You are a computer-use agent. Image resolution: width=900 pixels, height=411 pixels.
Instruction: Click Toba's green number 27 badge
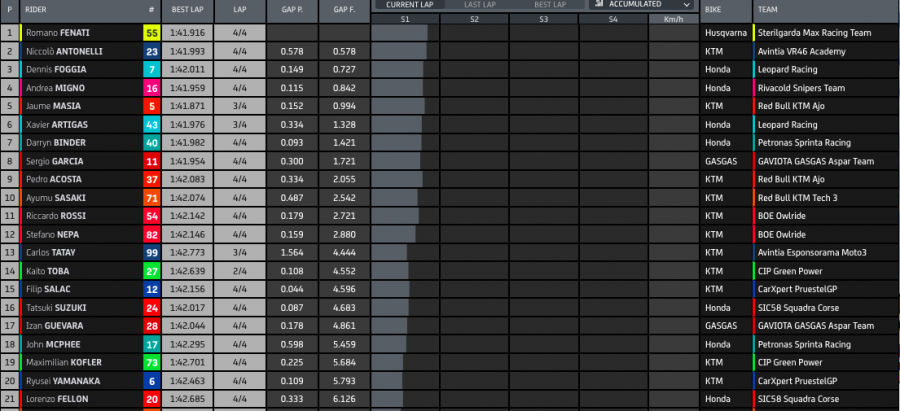tap(151, 271)
